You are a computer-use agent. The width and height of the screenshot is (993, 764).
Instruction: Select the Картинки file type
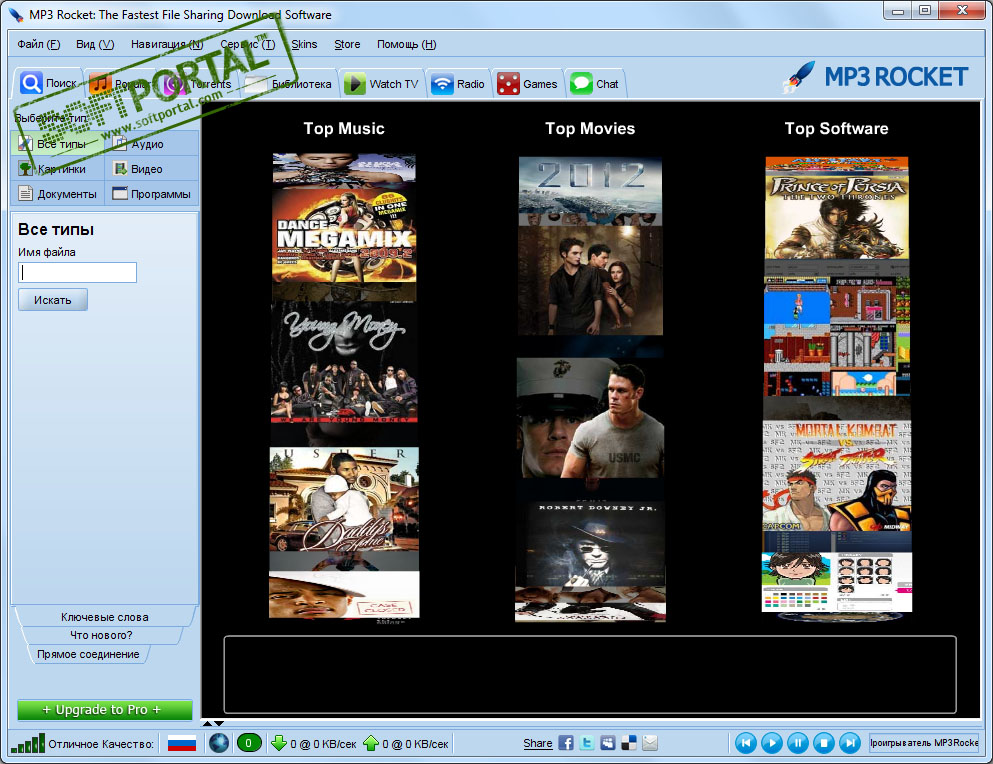[x=57, y=169]
